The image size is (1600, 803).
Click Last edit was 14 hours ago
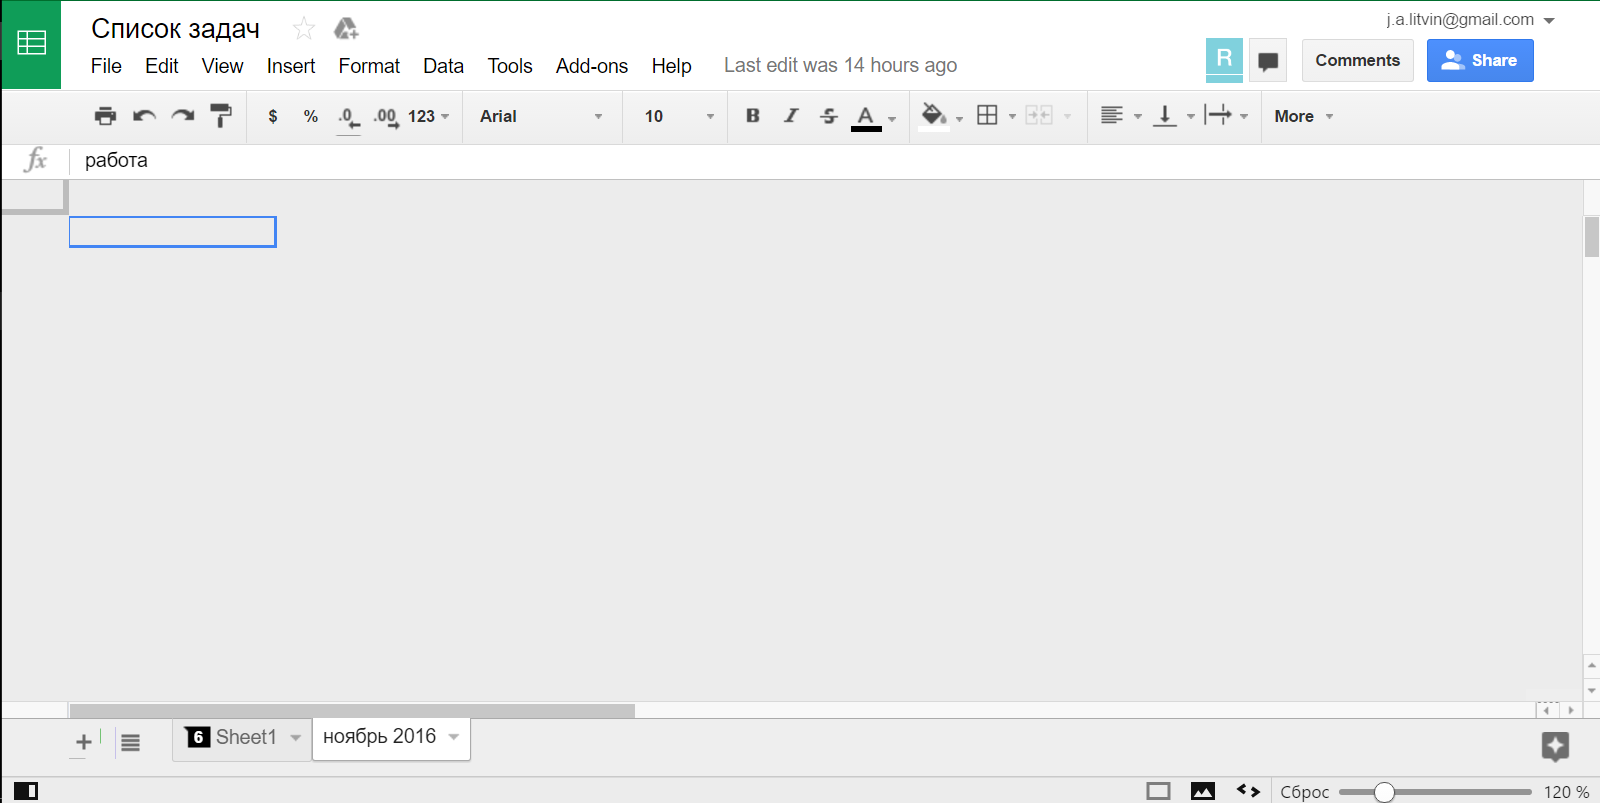(840, 65)
